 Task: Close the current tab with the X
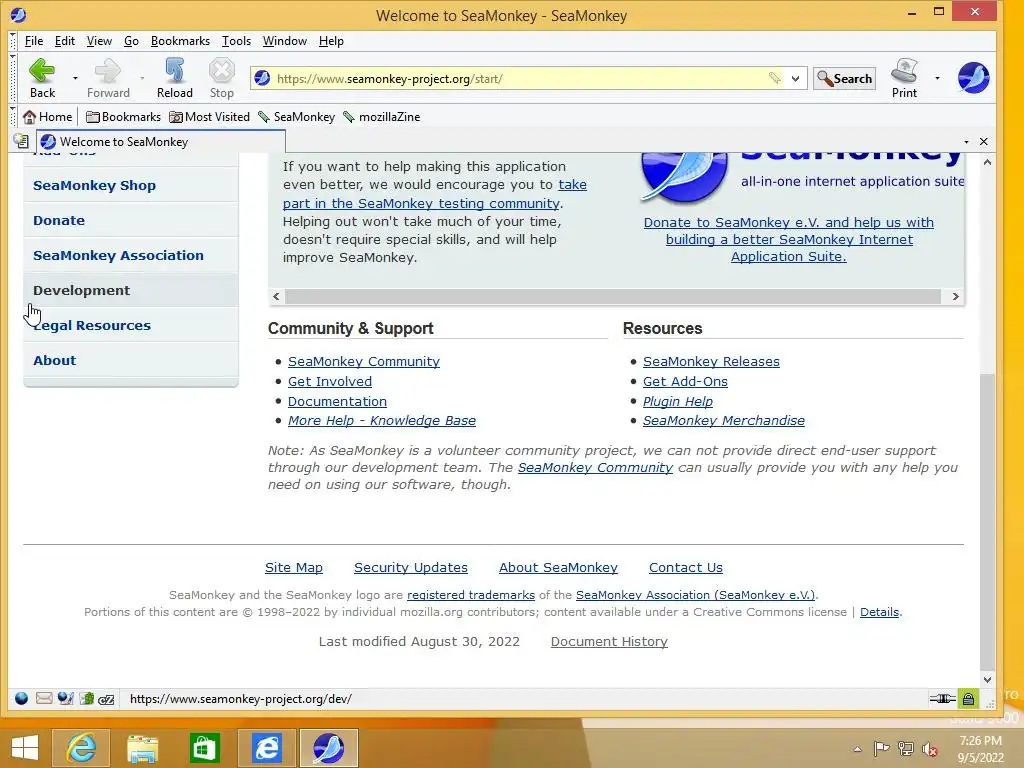984,142
